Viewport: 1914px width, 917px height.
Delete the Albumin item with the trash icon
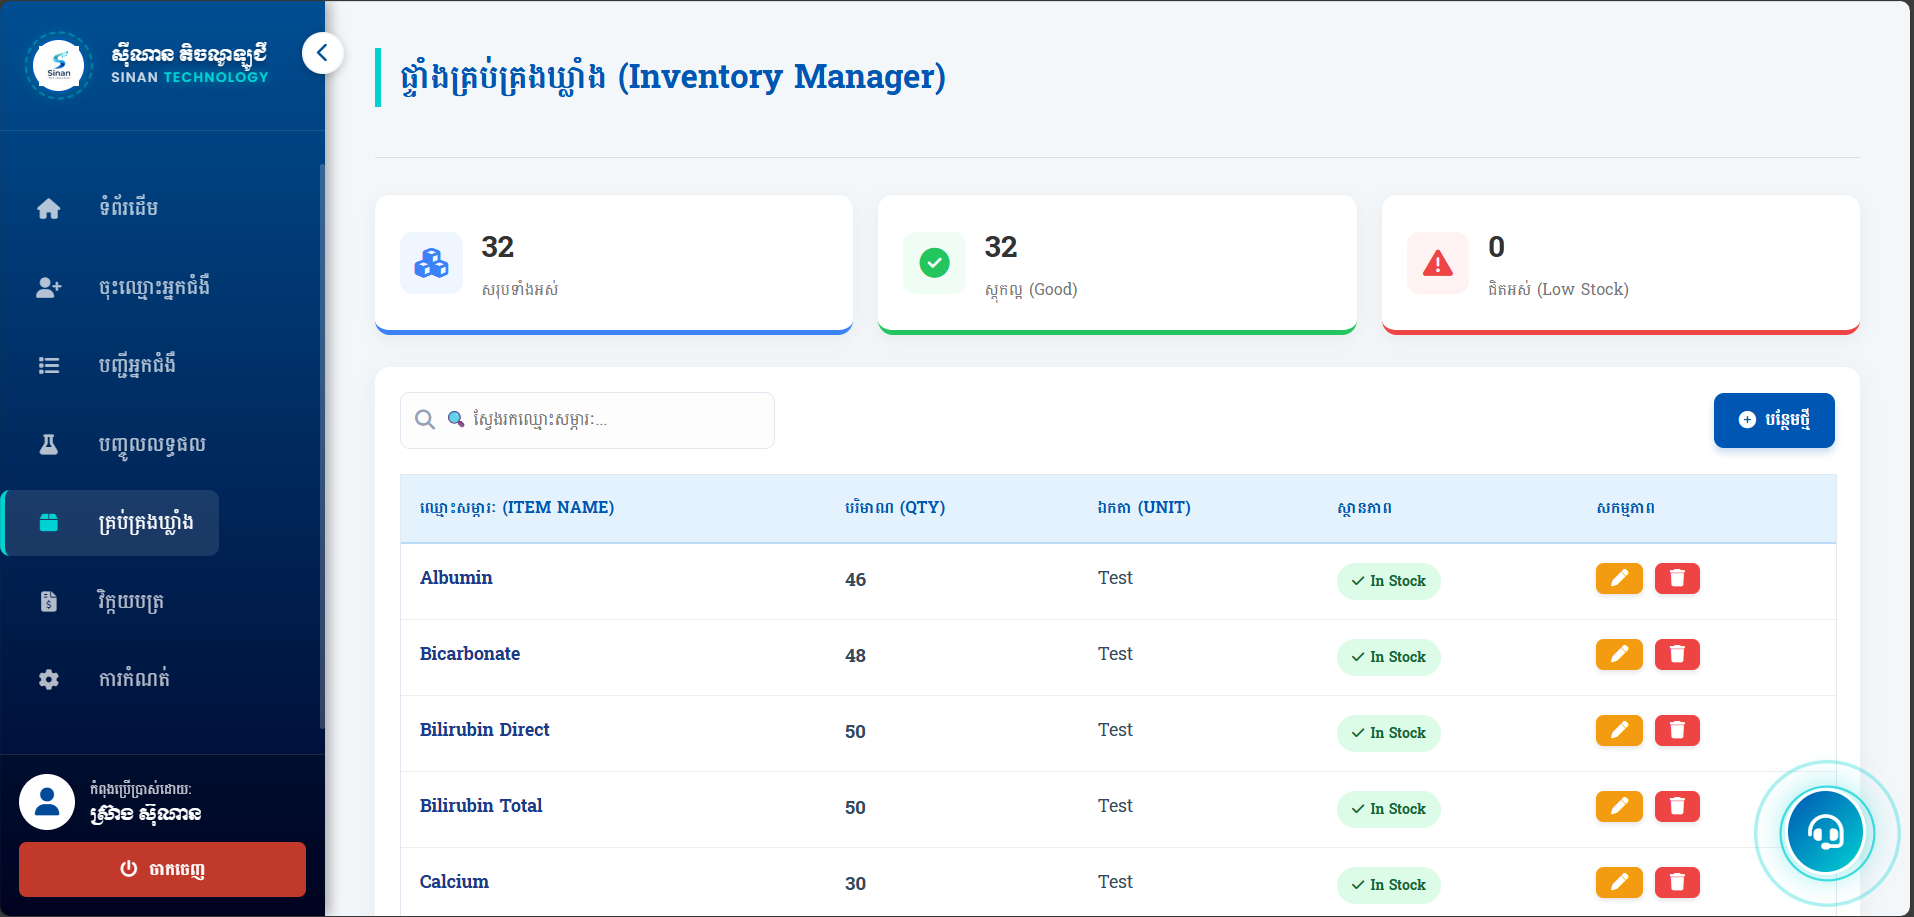click(x=1677, y=579)
